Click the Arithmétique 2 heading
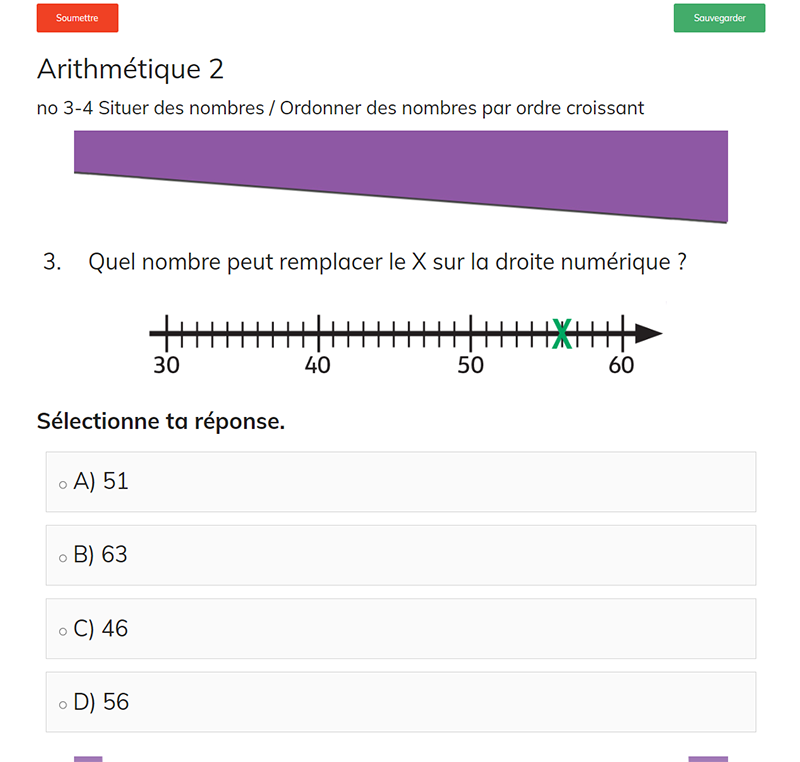Image resolution: width=800 pixels, height=762 pixels. tap(130, 69)
